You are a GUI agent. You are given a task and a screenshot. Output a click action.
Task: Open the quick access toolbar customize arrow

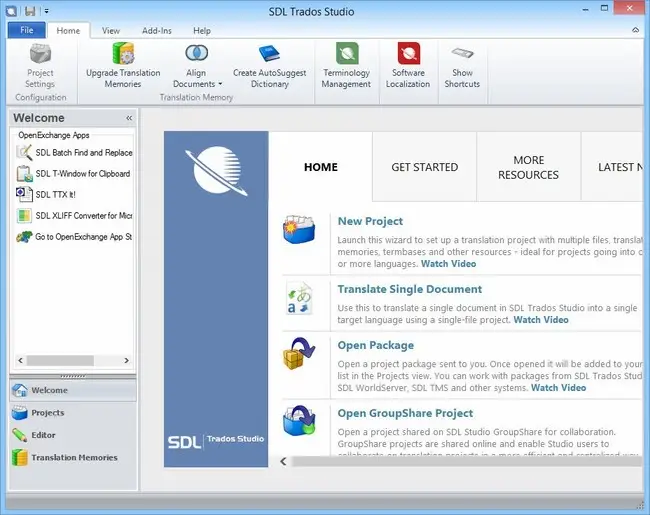[46, 11]
